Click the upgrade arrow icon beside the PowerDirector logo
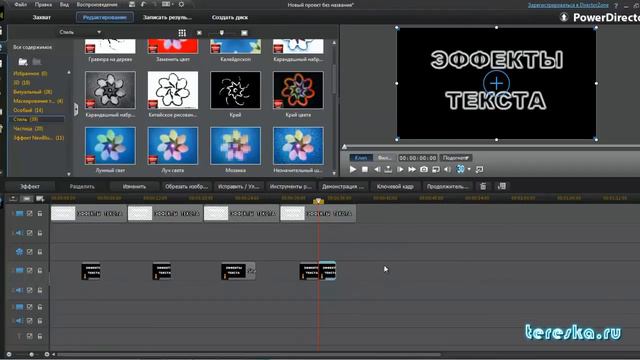Screen dimensions: 640x360 coord(564,17)
